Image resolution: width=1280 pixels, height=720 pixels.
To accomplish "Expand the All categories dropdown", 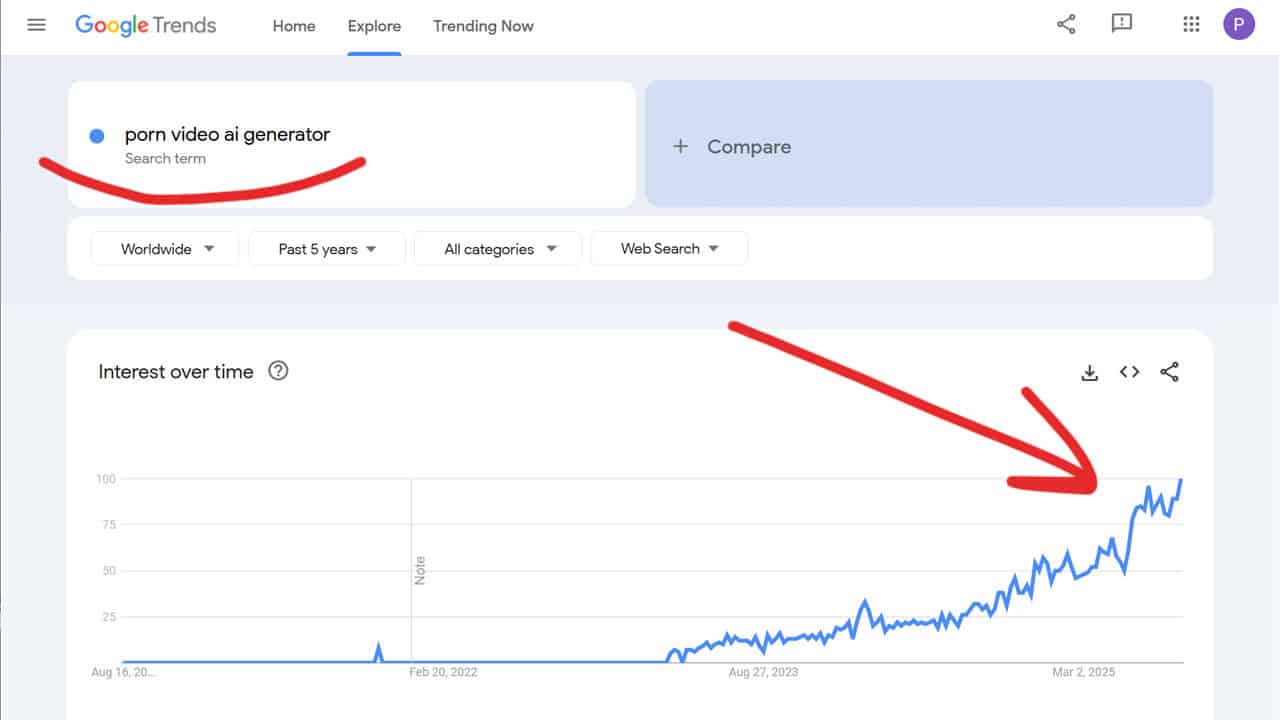I will coord(497,249).
